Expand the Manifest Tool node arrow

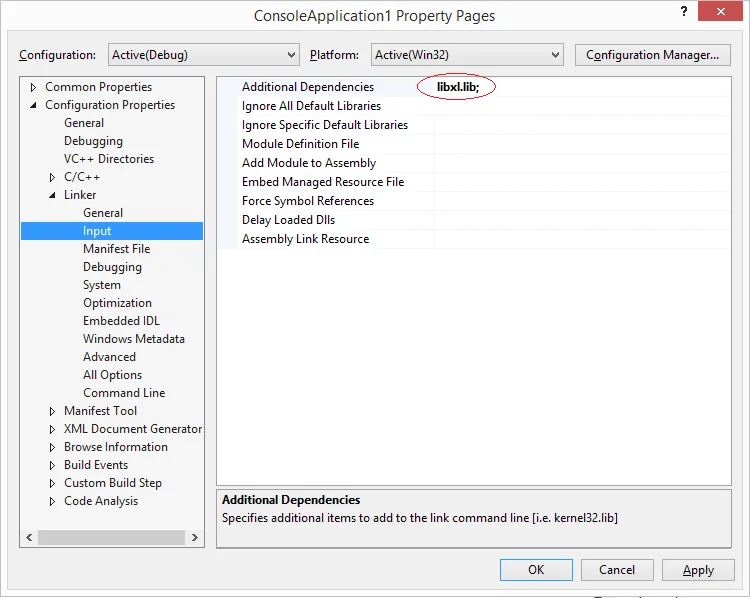pos(52,411)
